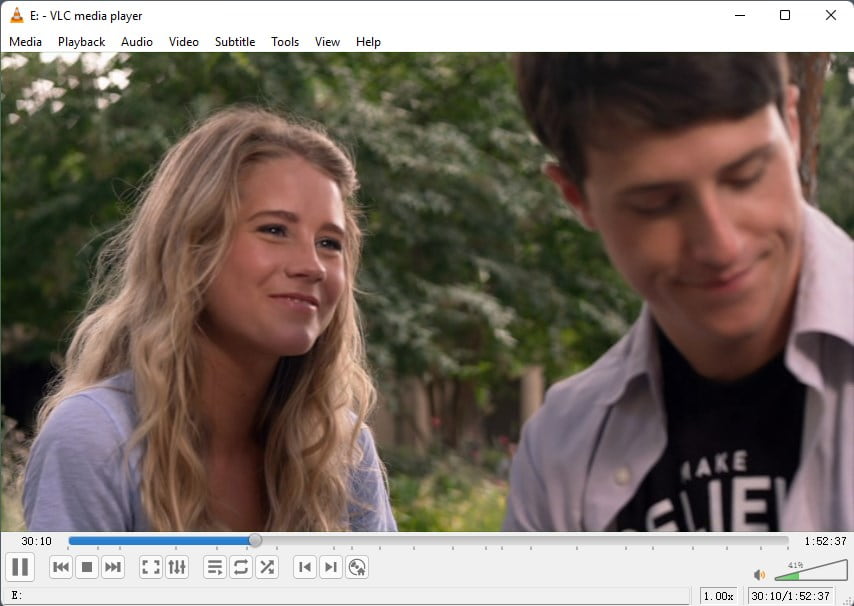Toggle fullscreen video mode
This screenshot has width=854, height=606.
(151, 567)
